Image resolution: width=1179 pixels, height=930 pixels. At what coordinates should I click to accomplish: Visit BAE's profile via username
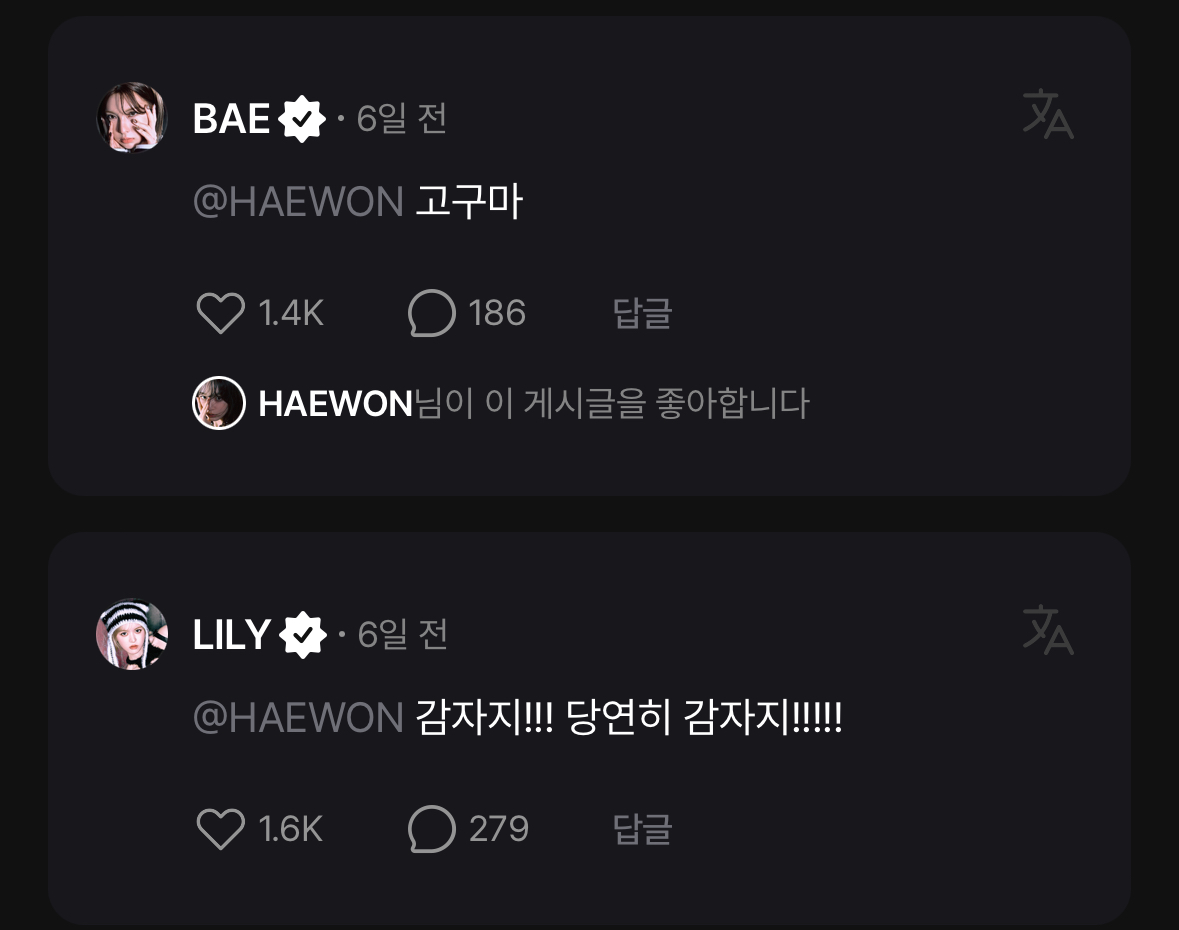(x=231, y=119)
